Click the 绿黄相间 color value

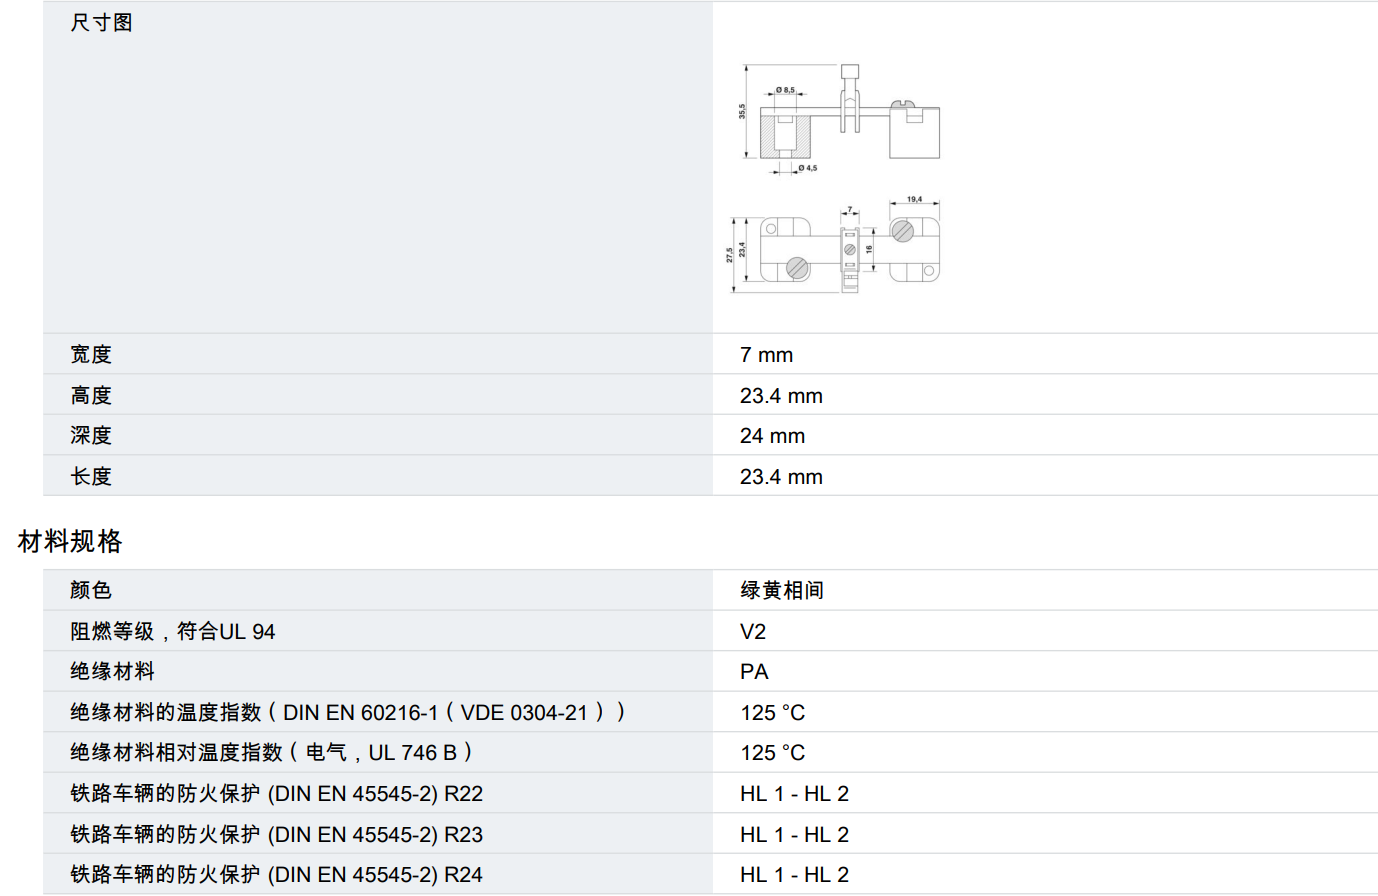(x=782, y=591)
